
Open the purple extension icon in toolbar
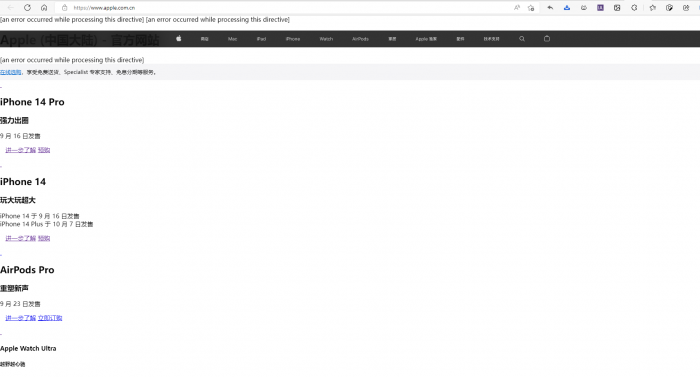coord(600,8)
